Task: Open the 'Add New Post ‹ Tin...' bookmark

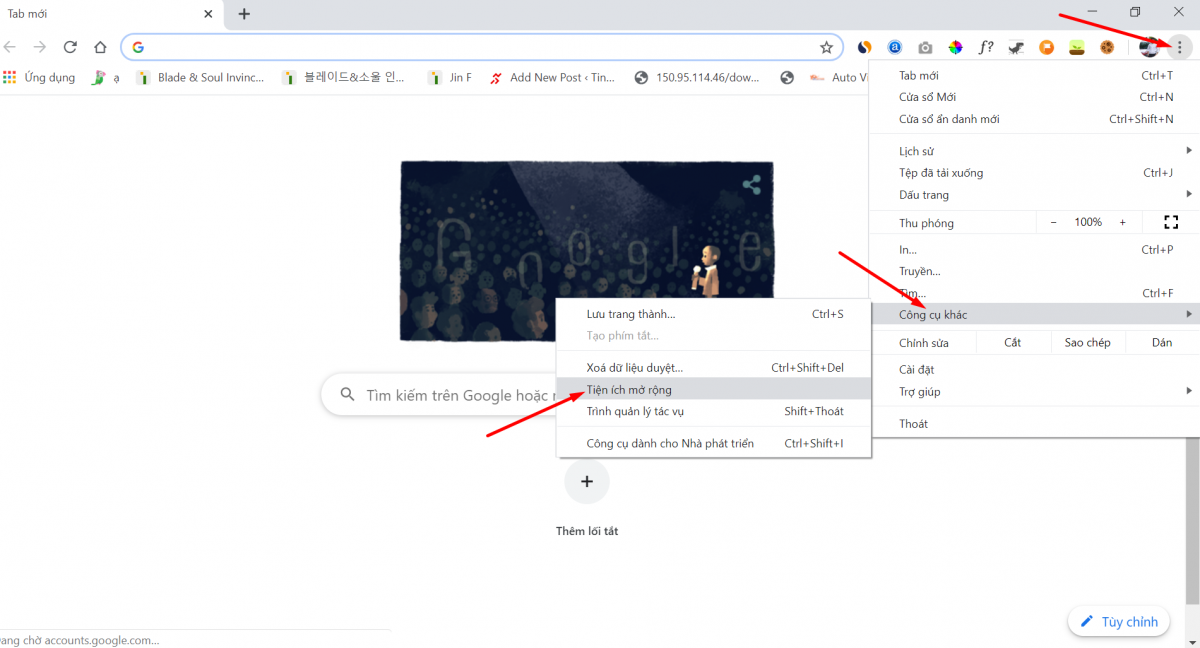Action: point(552,77)
